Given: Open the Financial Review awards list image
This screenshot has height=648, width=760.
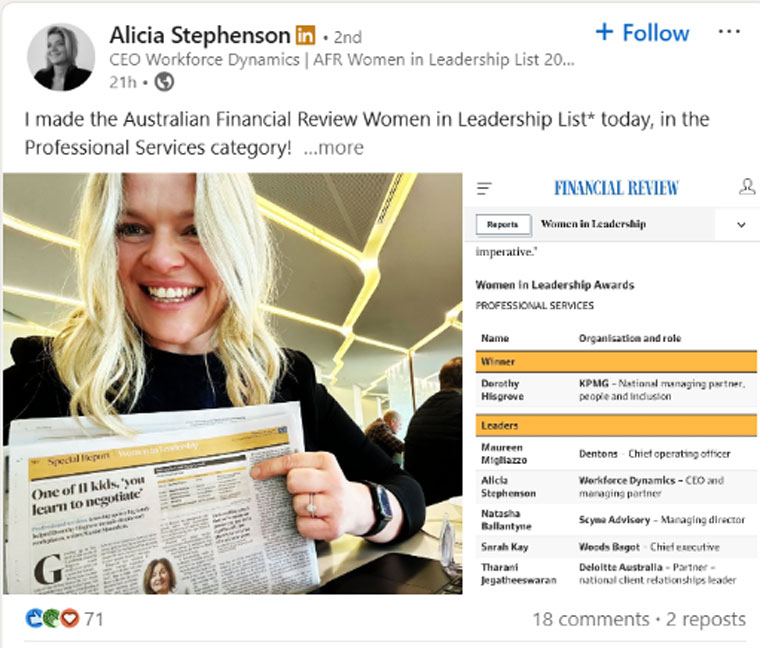Looking at the screenshot, I should pos(612,383).
